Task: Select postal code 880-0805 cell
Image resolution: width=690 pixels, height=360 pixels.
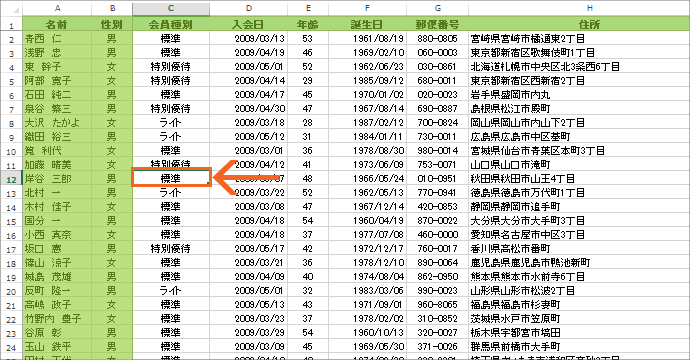Action: click(x=437, y=38)
